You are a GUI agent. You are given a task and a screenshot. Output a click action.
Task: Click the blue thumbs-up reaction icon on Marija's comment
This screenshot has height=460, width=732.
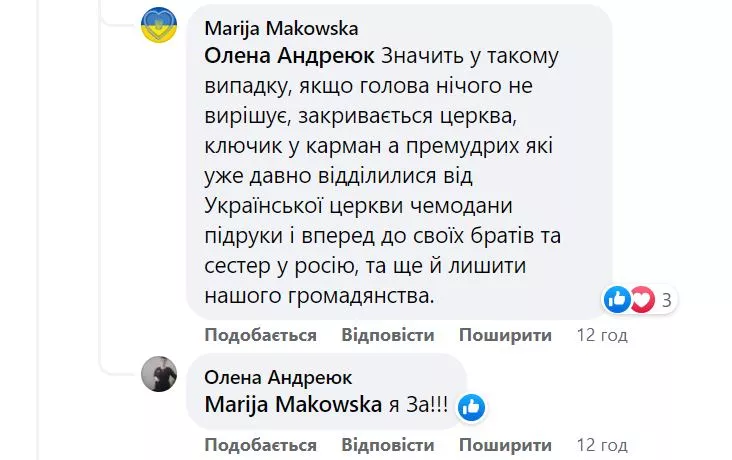(x=617, y=298)
